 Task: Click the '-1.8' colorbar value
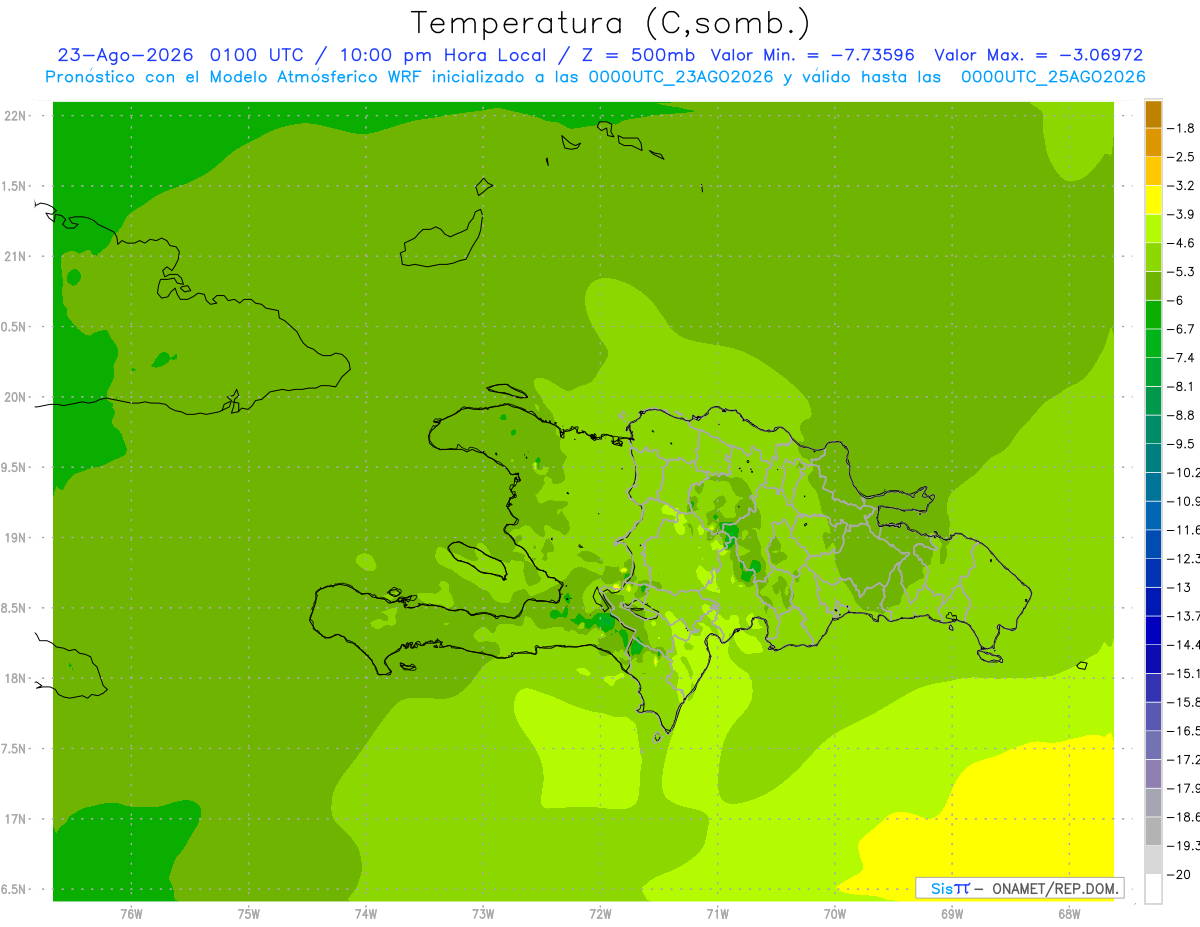1181,128
